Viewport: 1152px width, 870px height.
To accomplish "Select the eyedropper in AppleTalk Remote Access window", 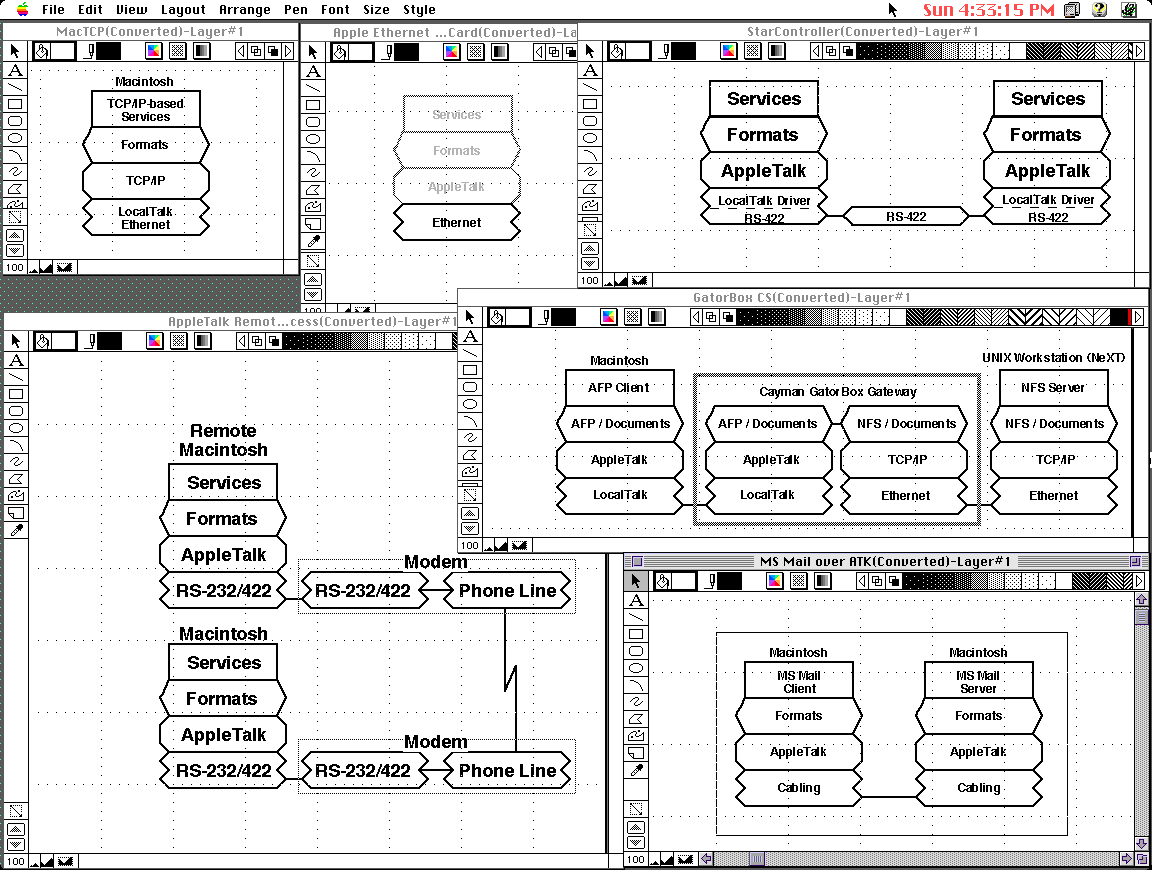I will (x=15, y=530).
